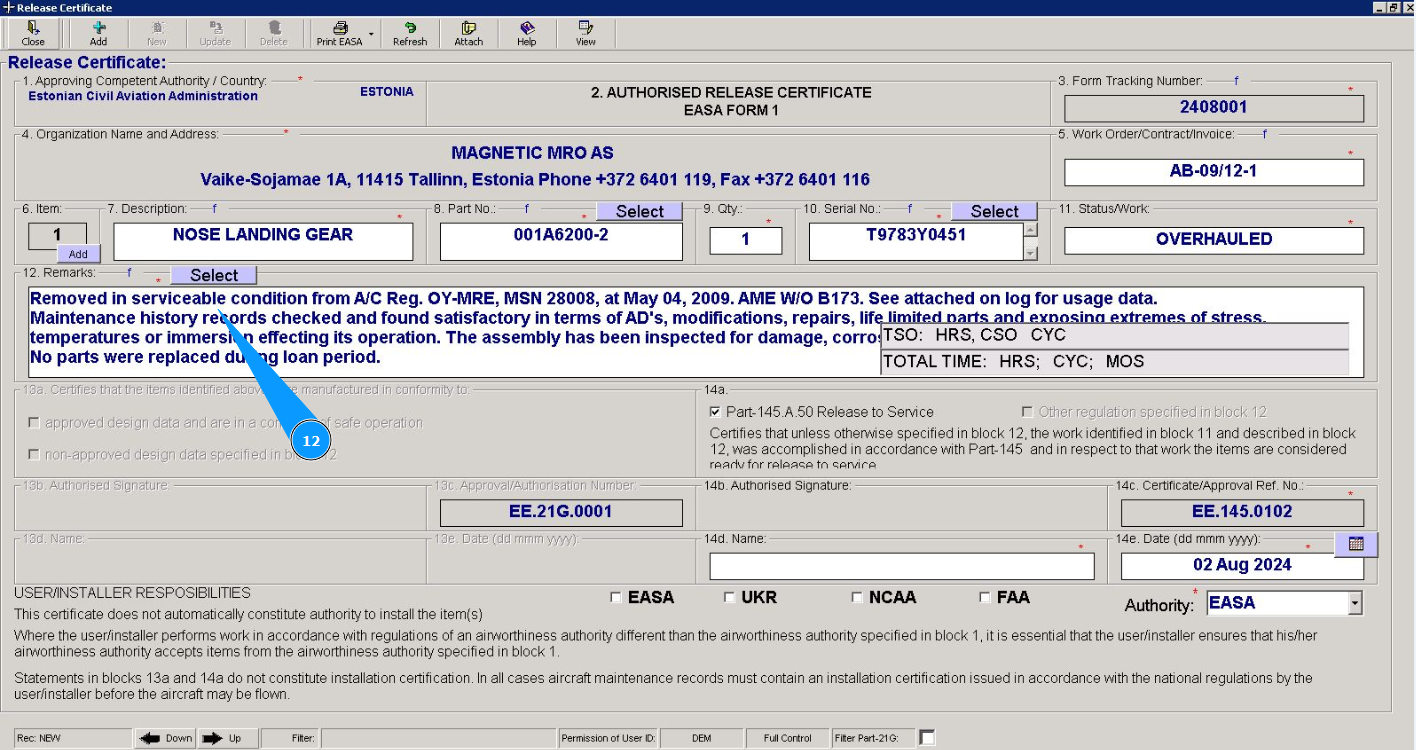Click the Down record navigation button

tap(166, 738)
